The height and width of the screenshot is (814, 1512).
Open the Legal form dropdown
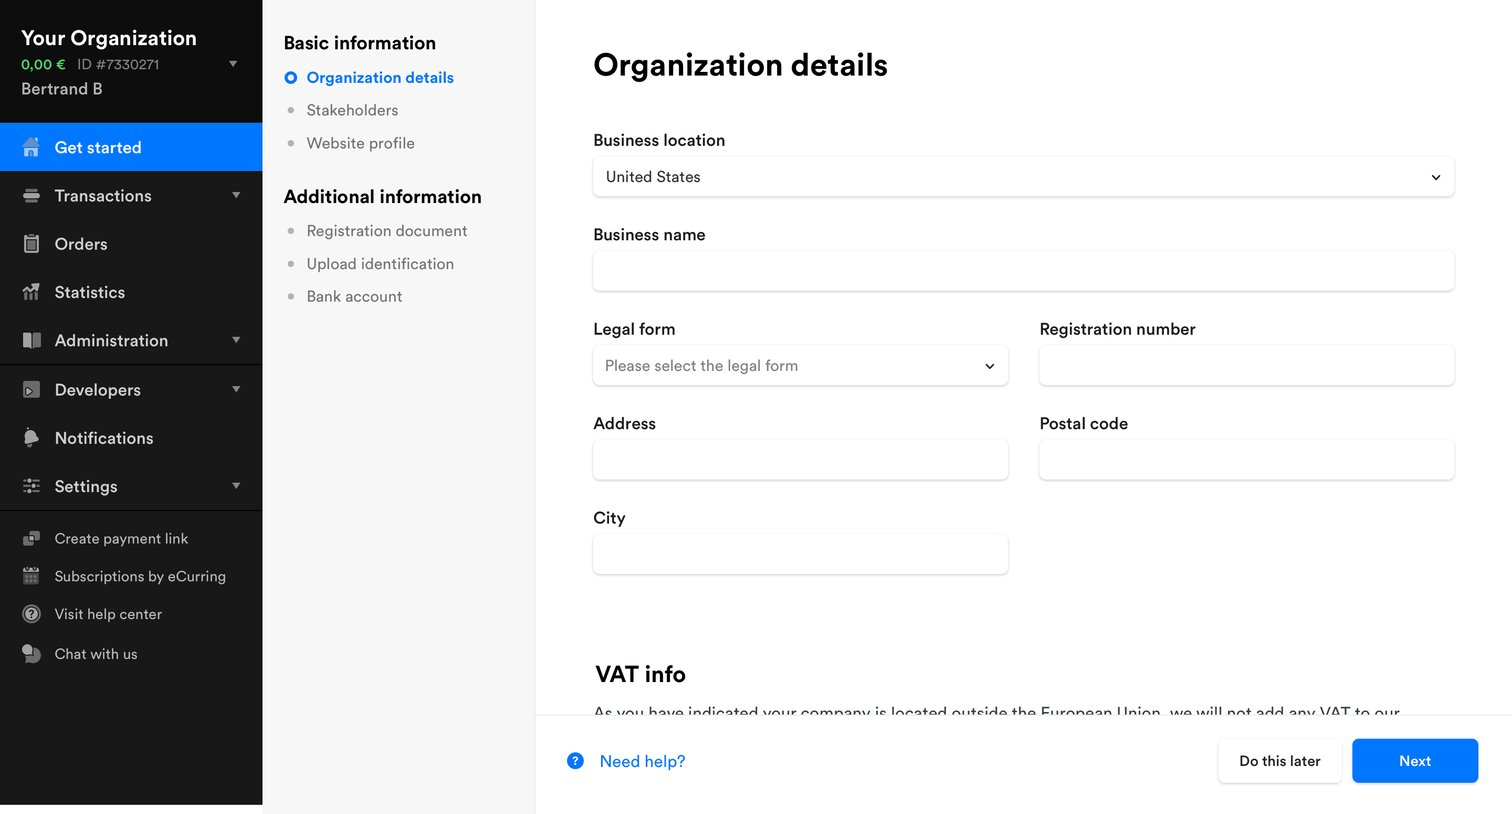tap(800, 366)
